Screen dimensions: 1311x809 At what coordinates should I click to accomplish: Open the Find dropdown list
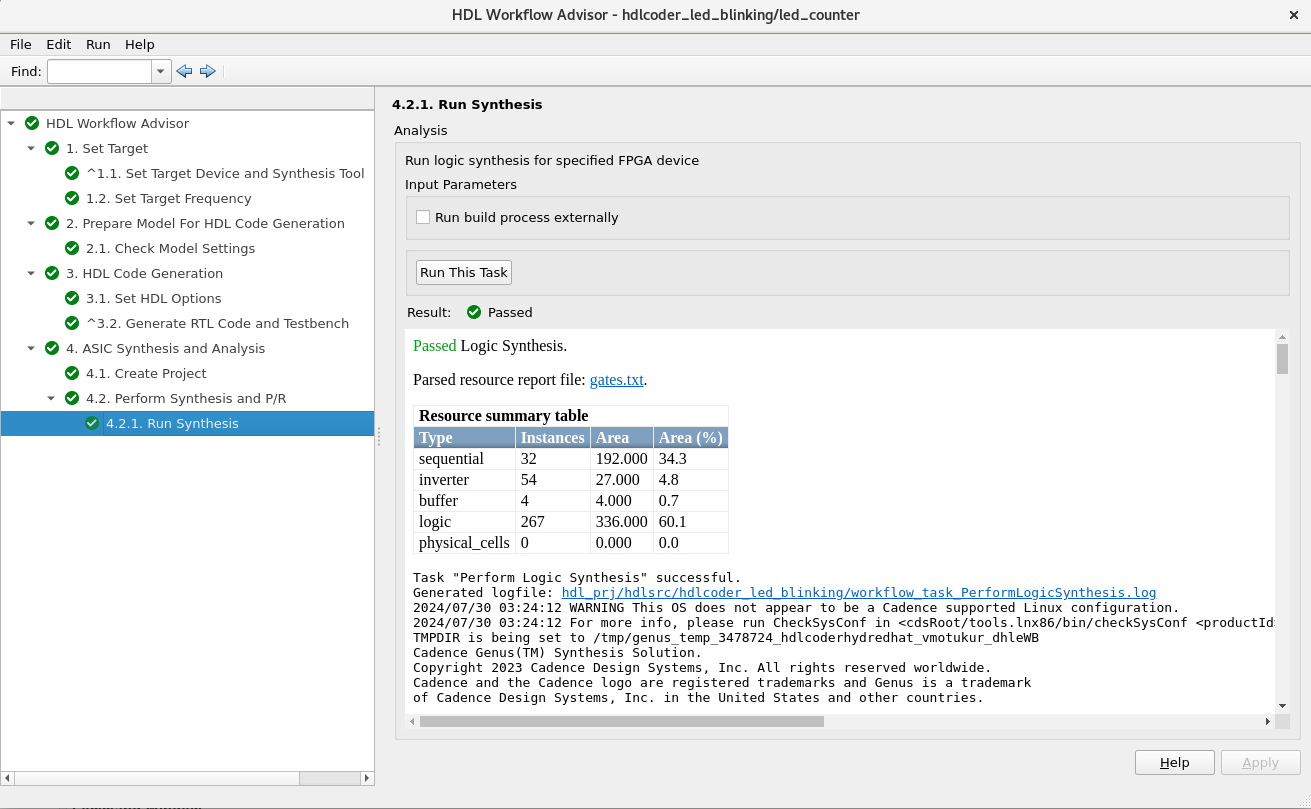pyautogui.click(x=160, y=71)
